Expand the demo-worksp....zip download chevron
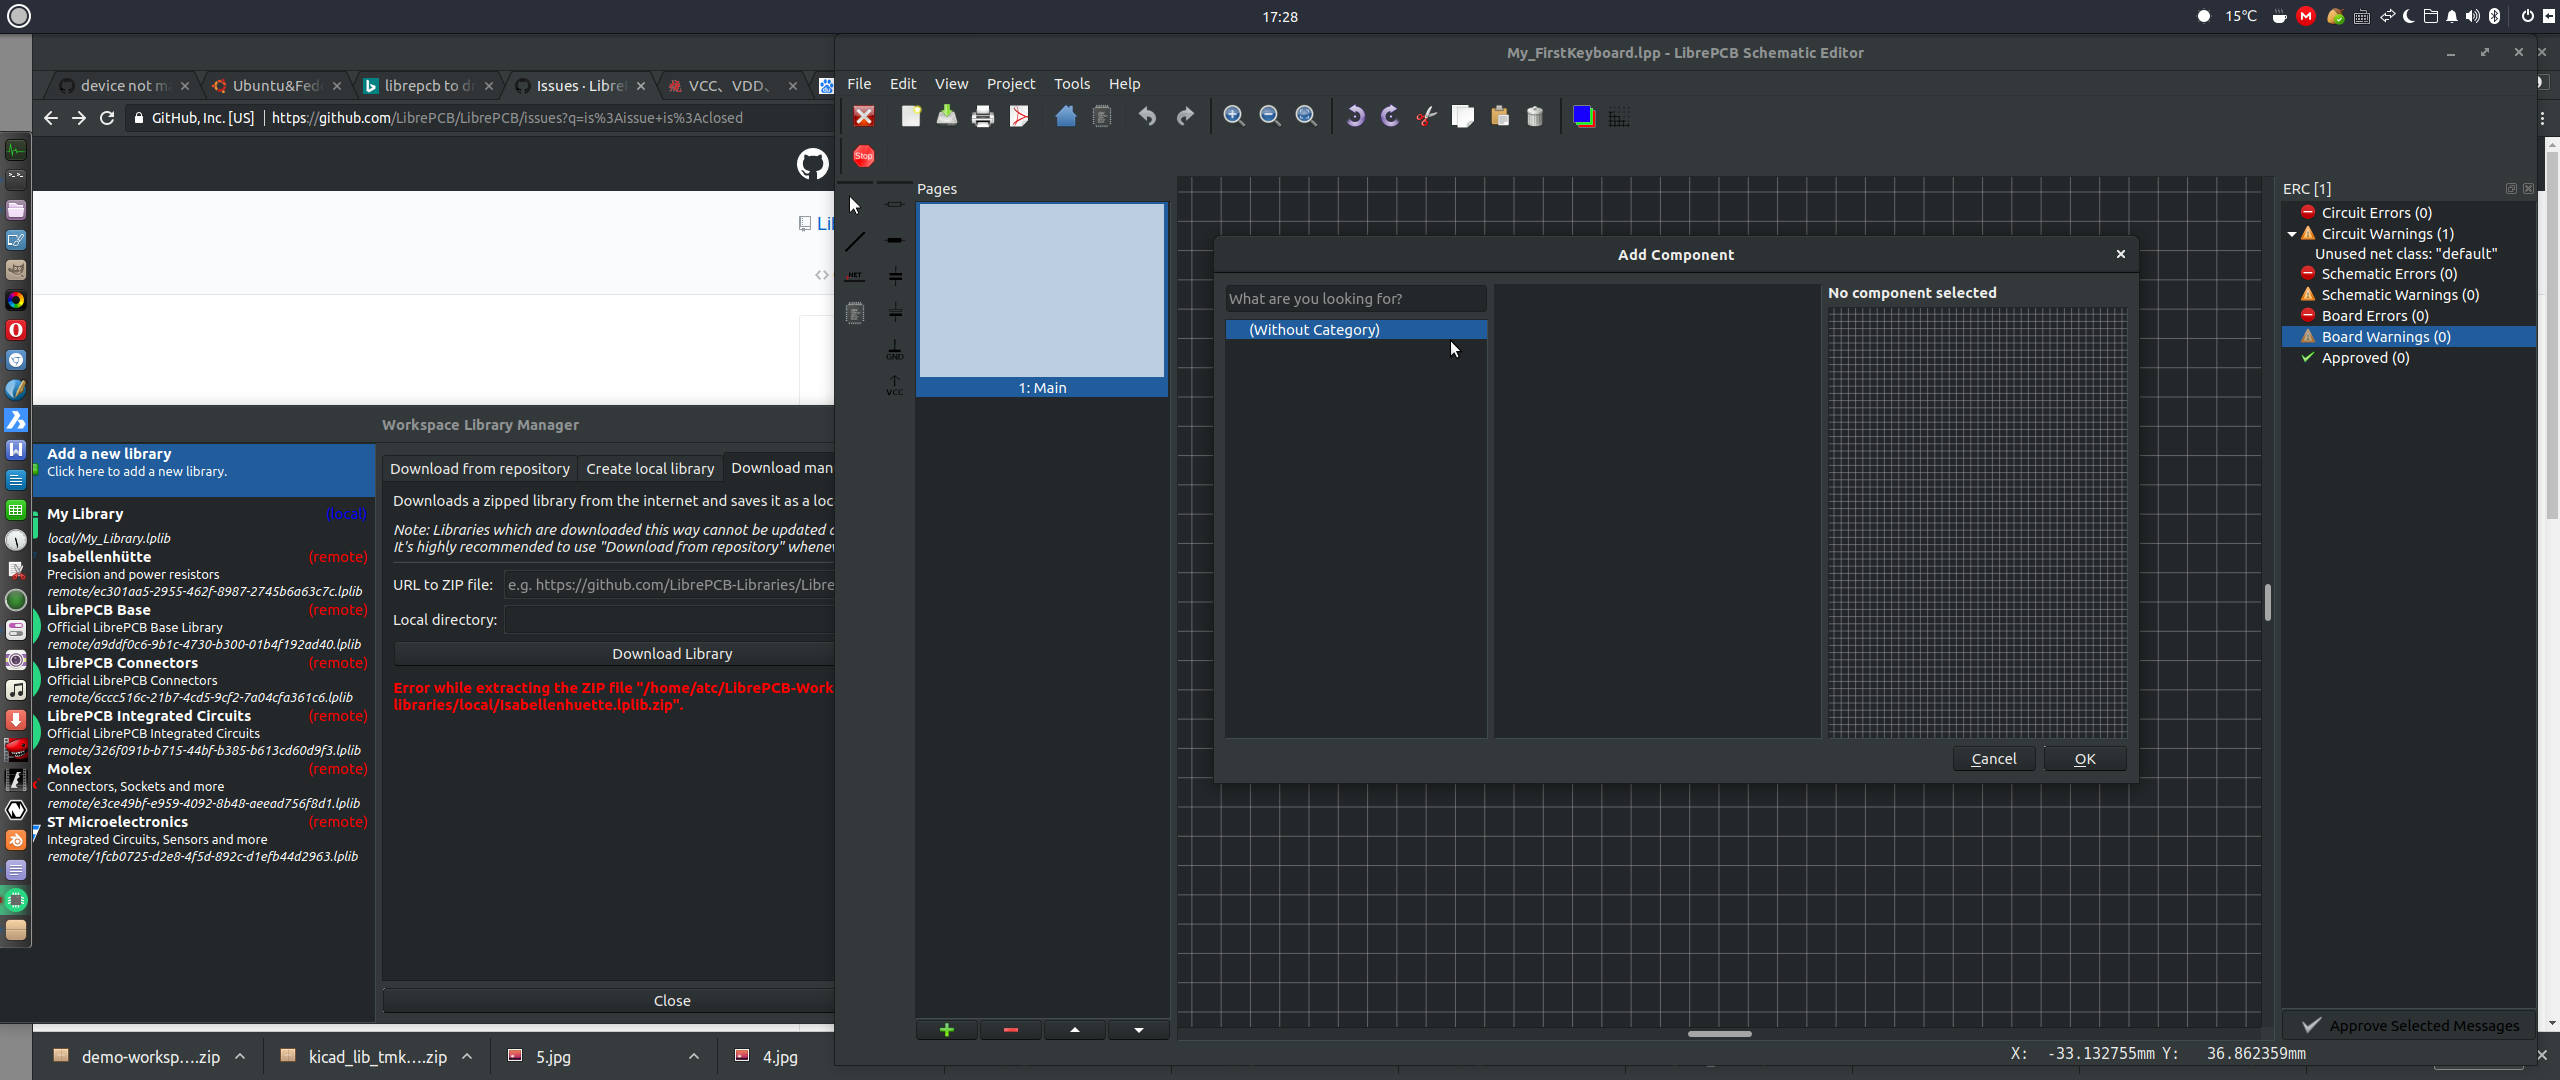 tap(240, 1056)
